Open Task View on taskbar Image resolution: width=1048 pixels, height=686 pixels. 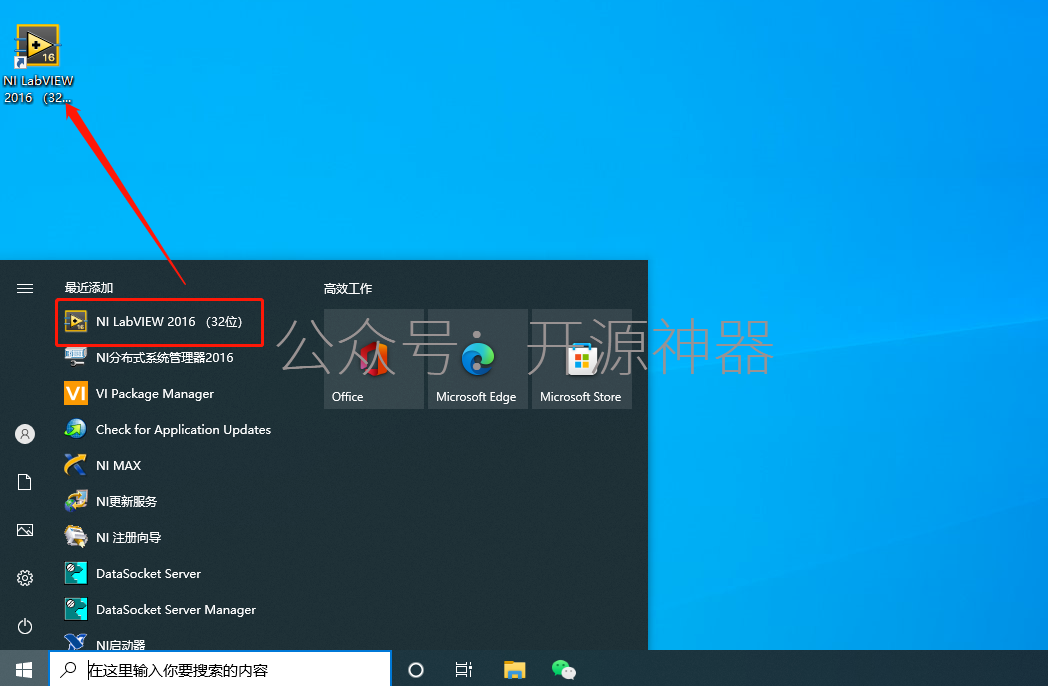[464, 669]
